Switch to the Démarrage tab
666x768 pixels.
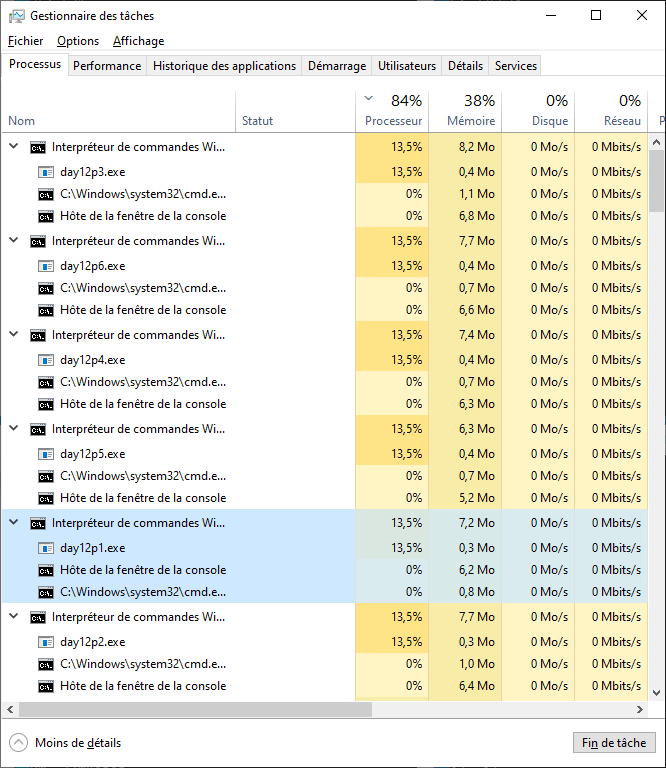point(336,66)
